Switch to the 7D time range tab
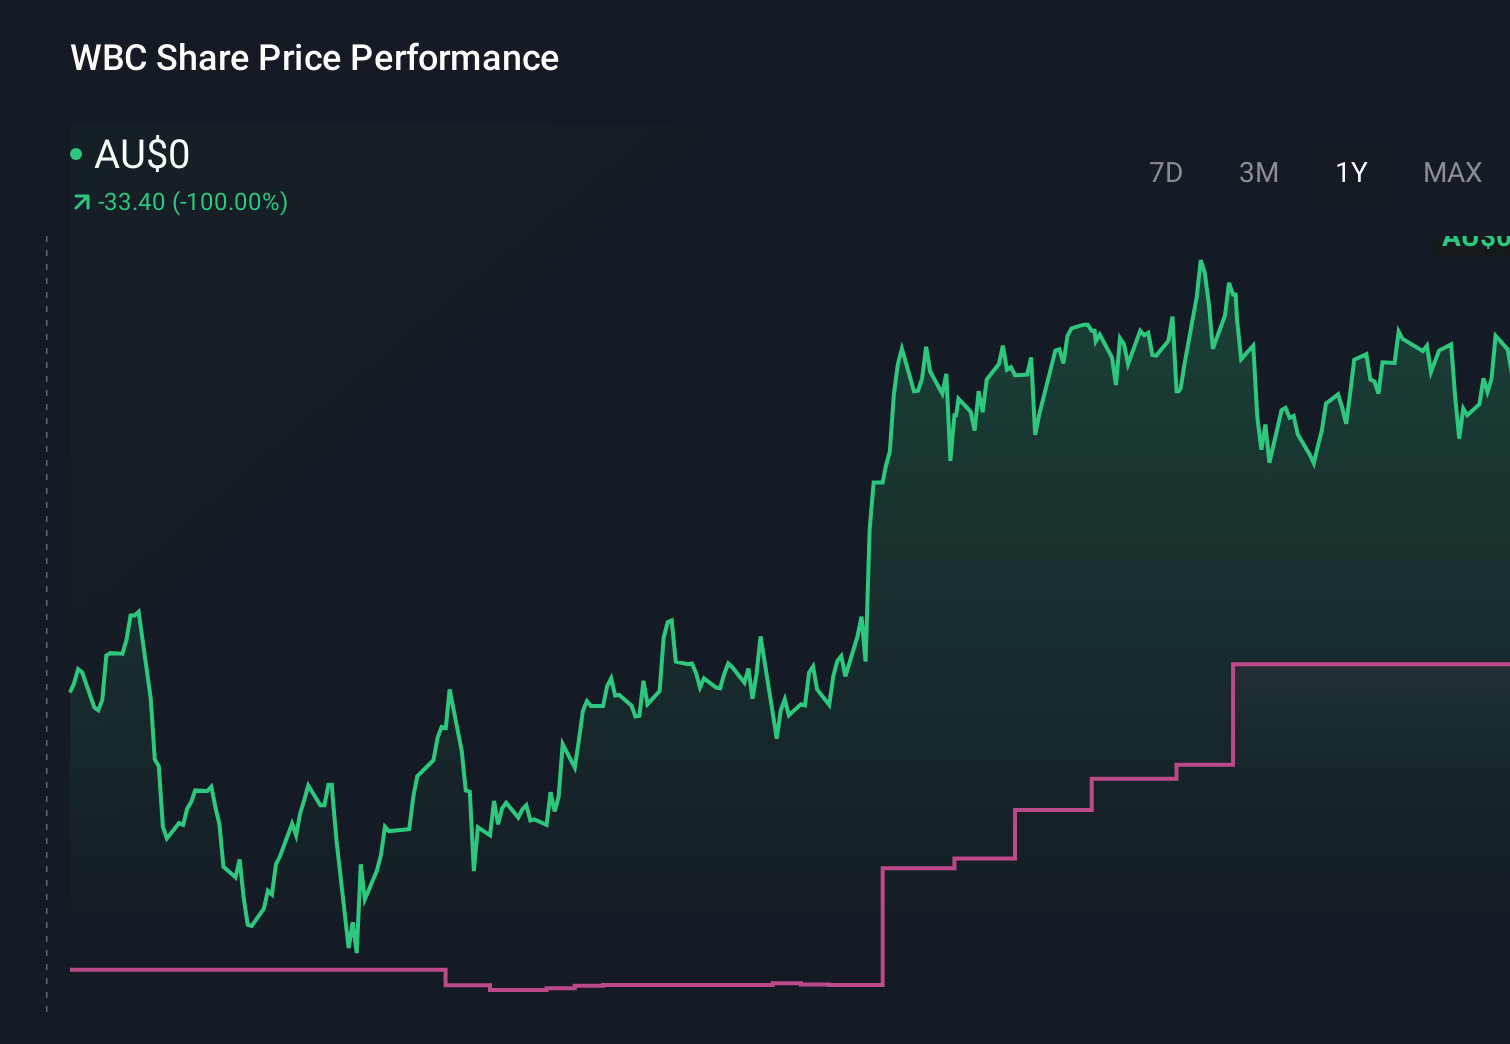Screen dimensions: 1510x1044 [x=1166, y=172]
